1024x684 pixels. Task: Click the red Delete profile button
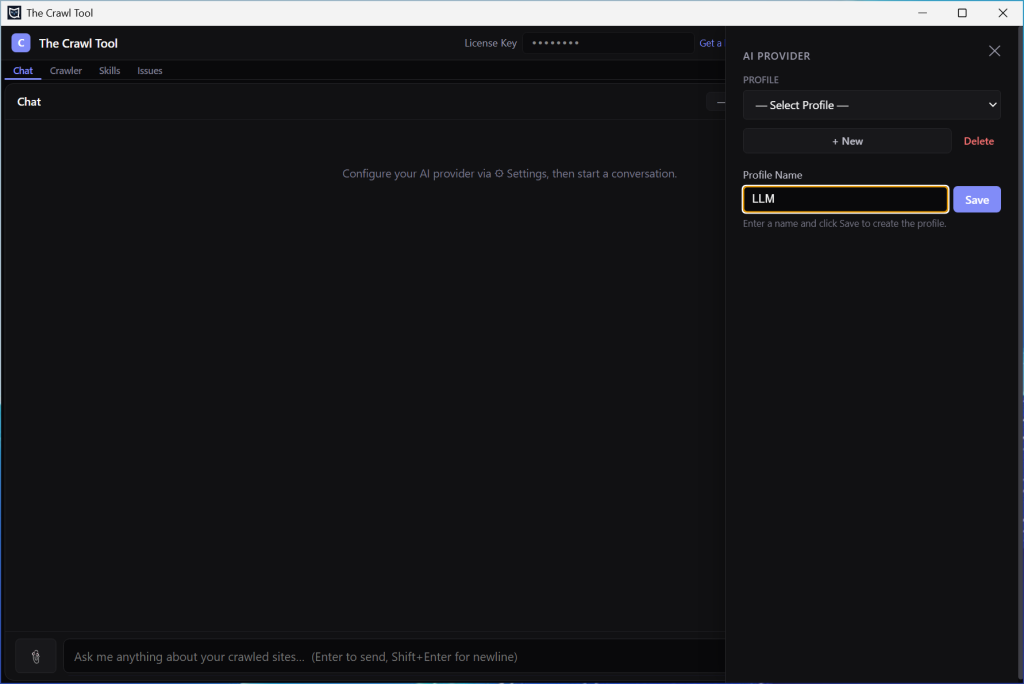[x=978, y=141]
